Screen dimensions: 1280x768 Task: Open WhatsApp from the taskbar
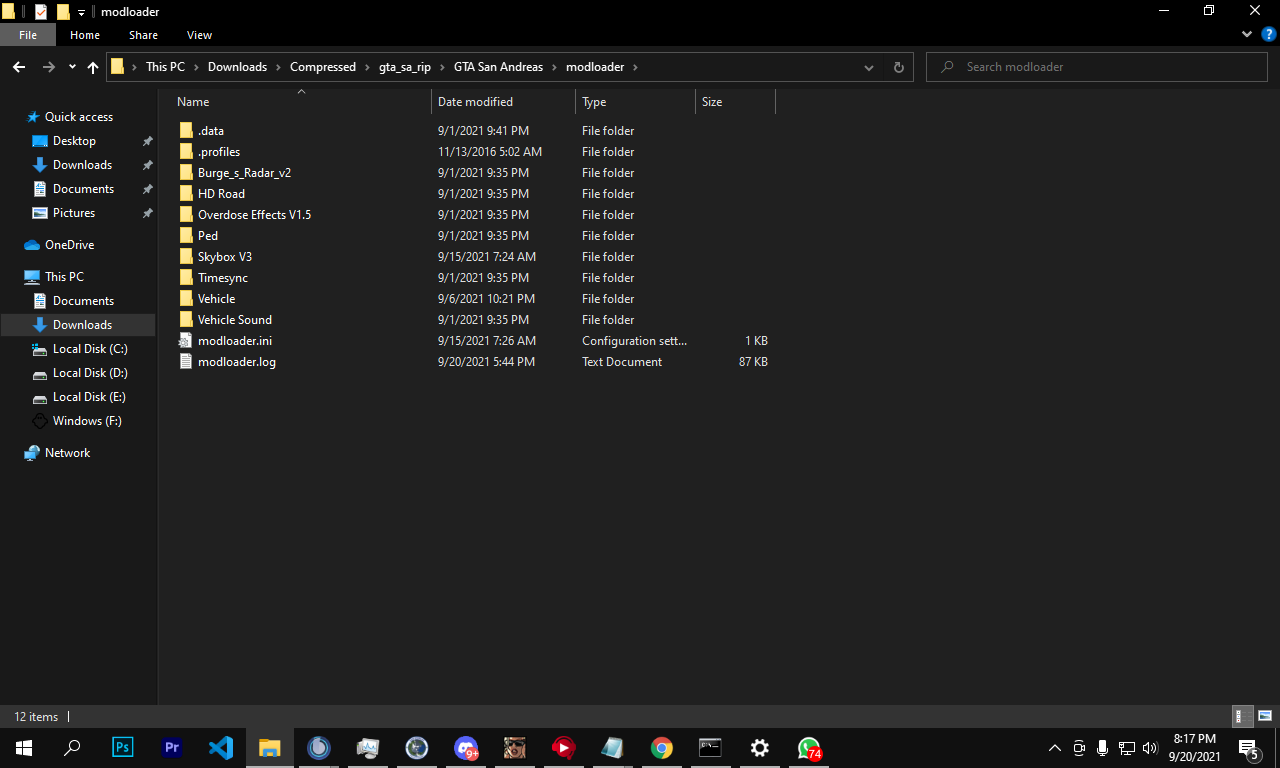point(809,747)
